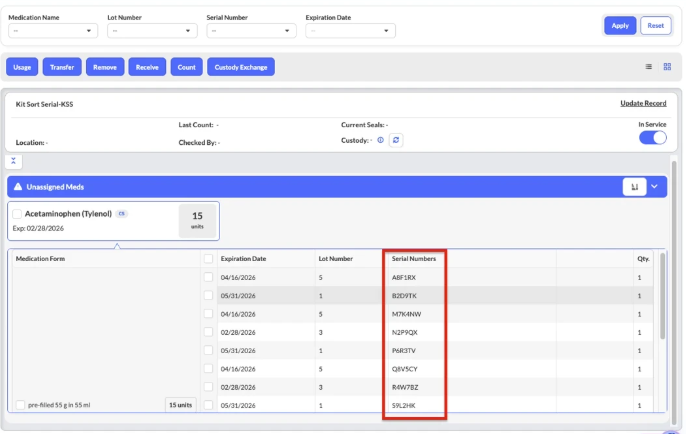This screenshot has width=686, height=434.
Task: Click the Expiration Date filter field
Action: pos(350,30)
